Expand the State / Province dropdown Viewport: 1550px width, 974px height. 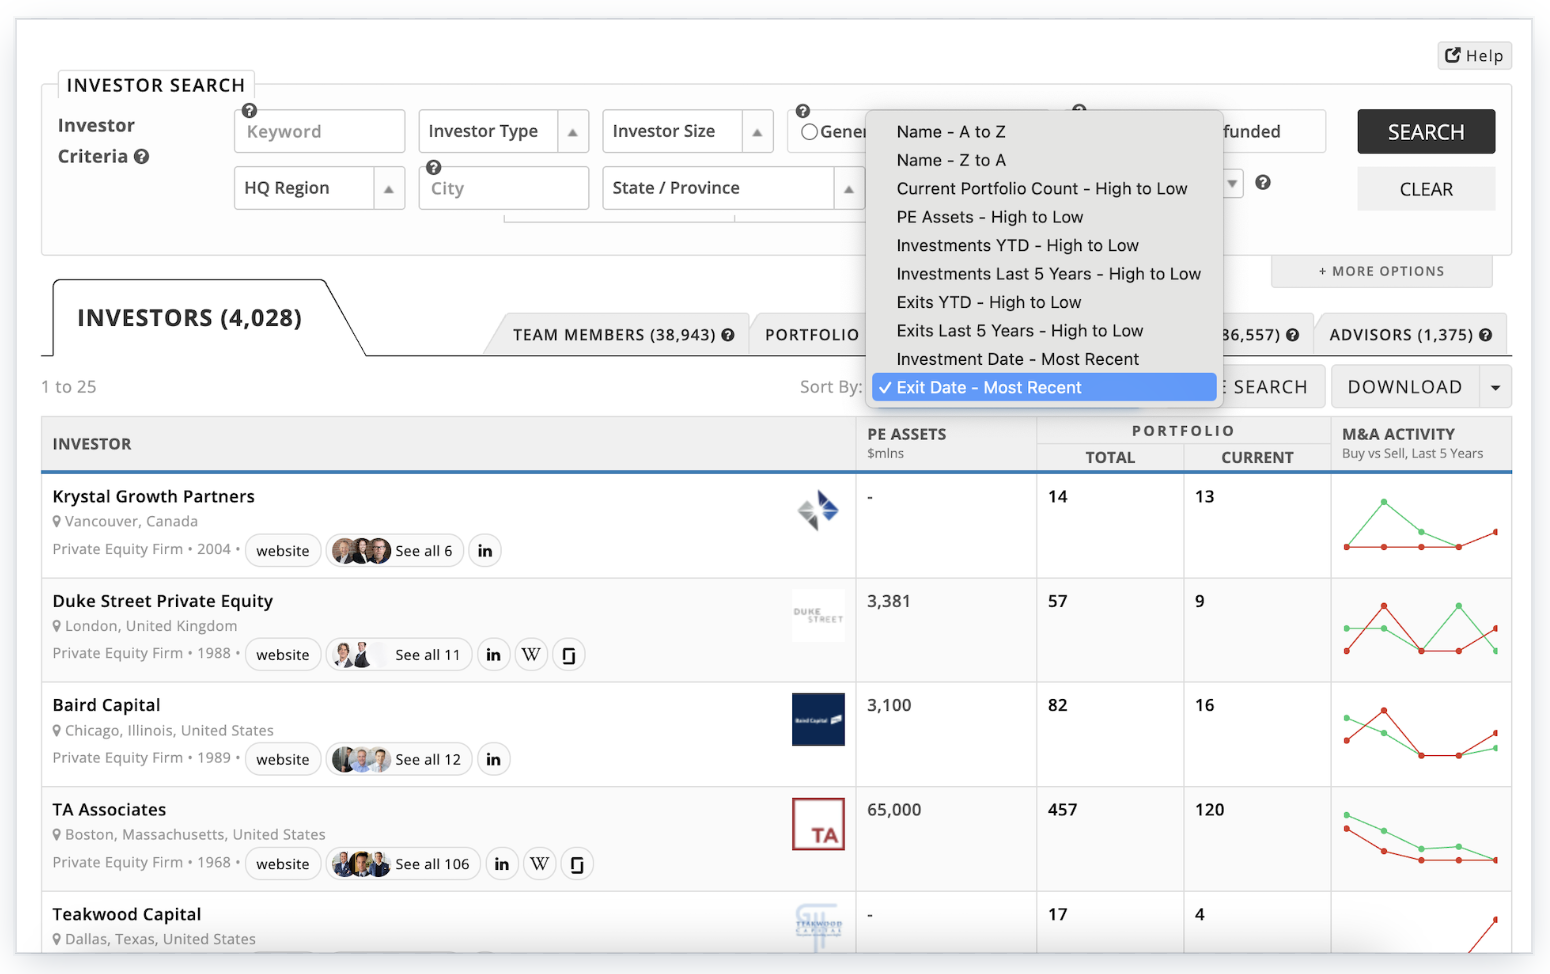732,188
